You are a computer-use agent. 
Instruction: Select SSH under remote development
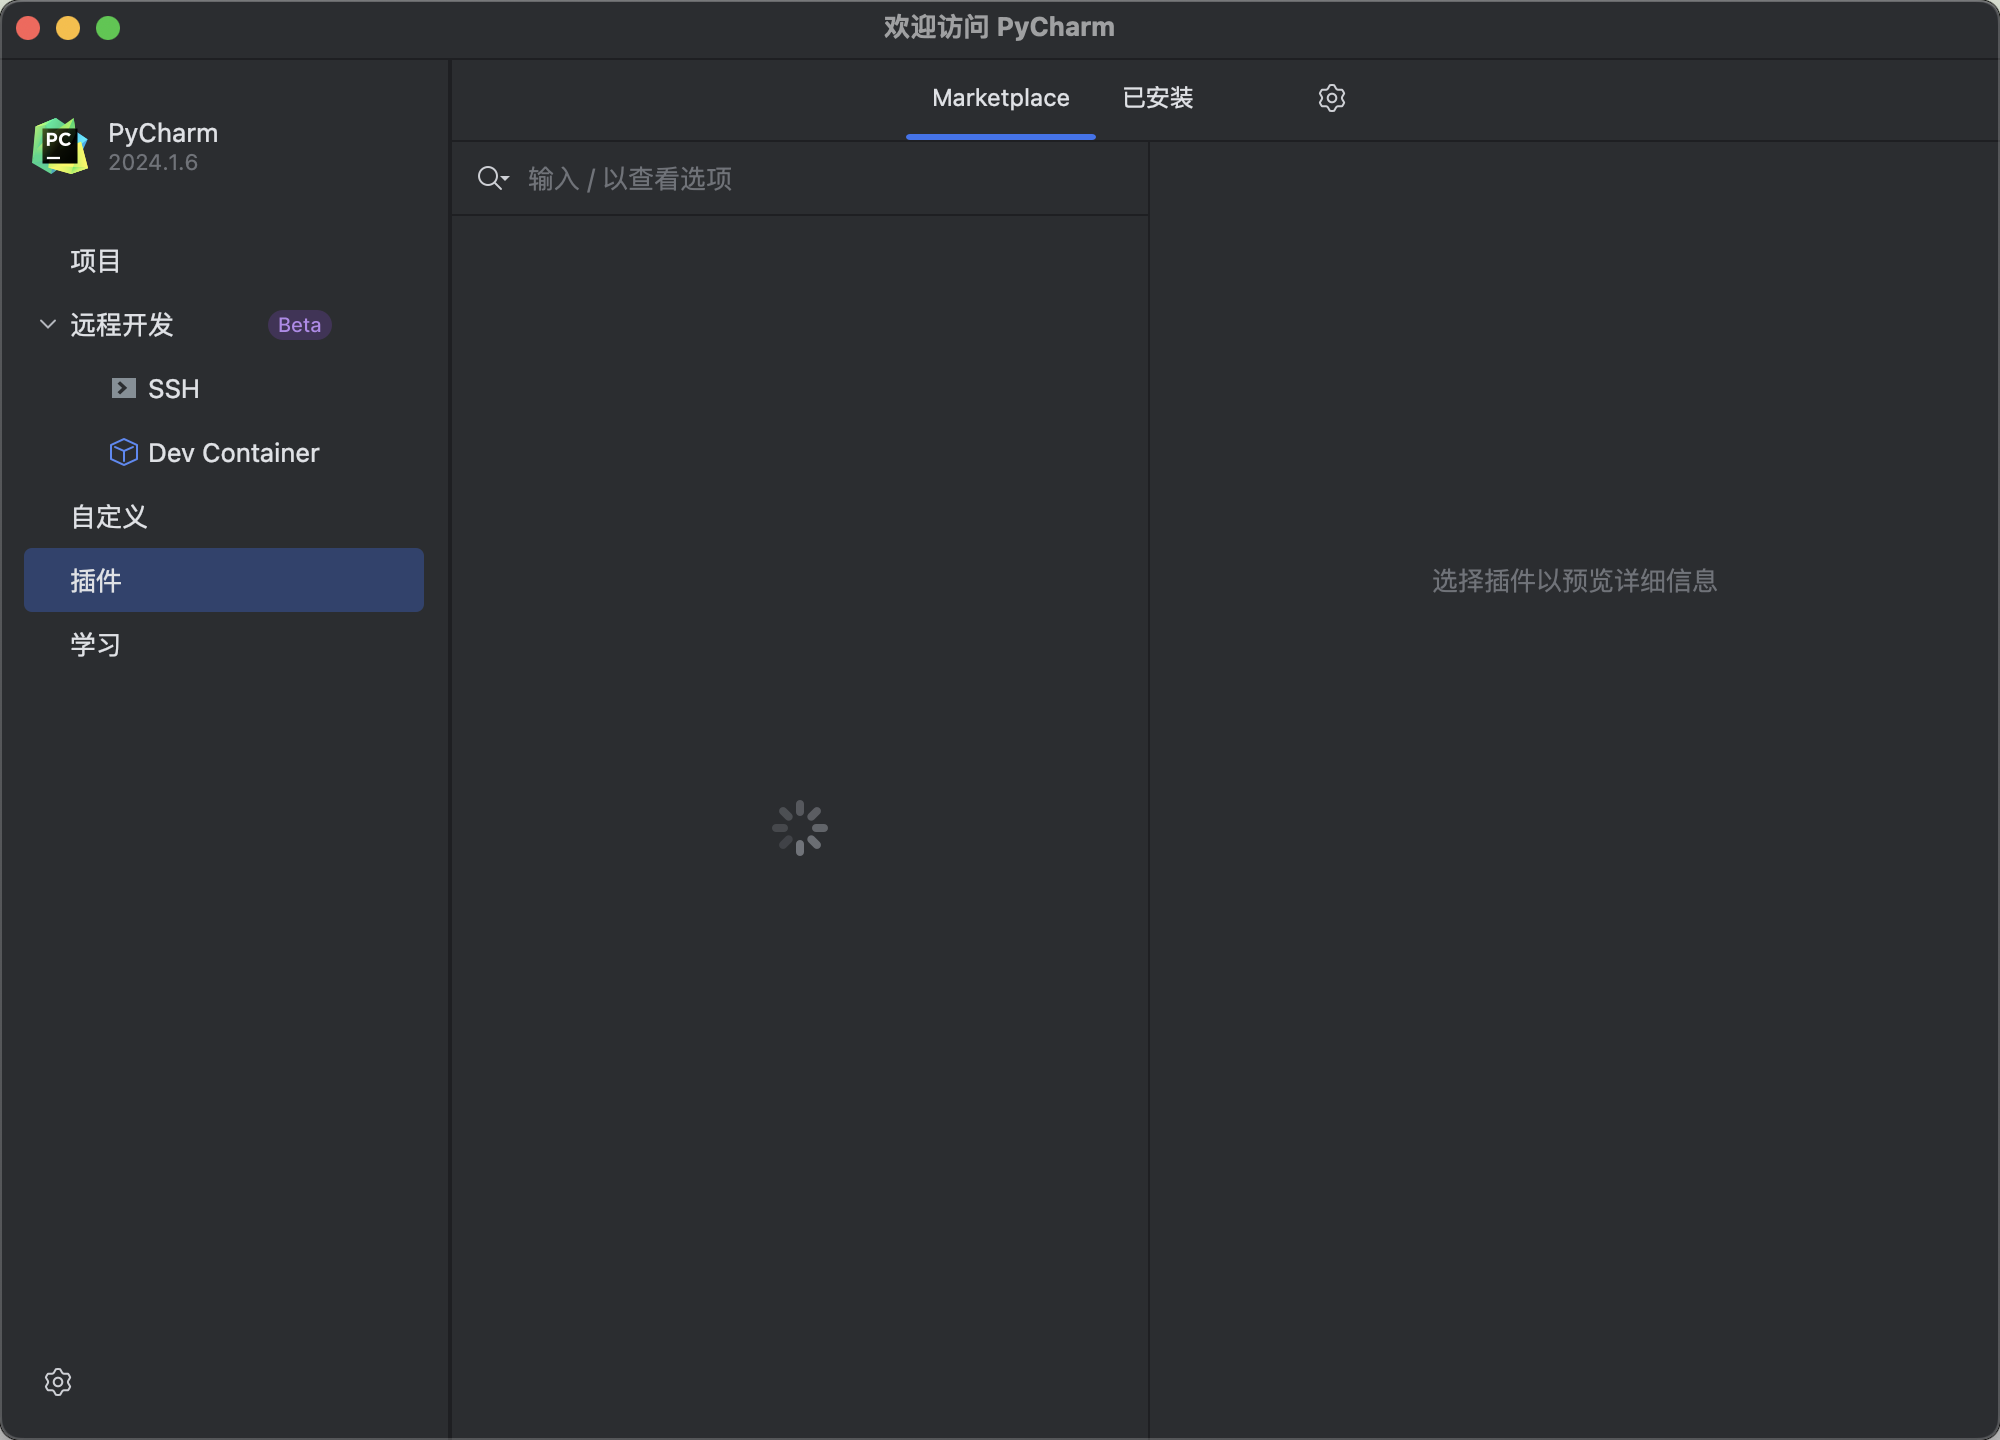pos(174,389)
